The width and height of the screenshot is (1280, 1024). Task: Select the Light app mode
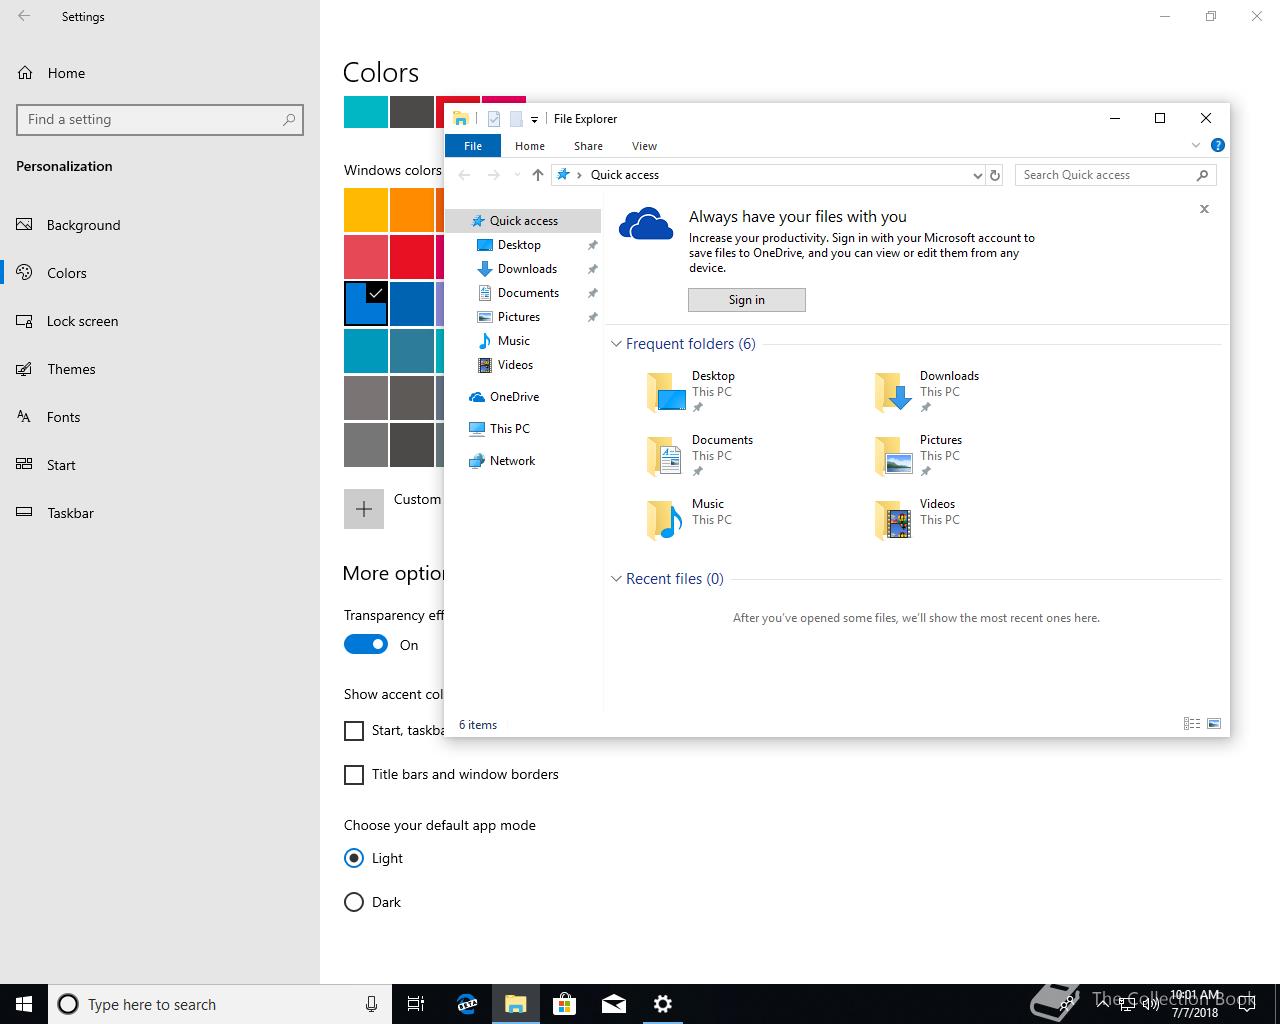[x=354, y=858]
